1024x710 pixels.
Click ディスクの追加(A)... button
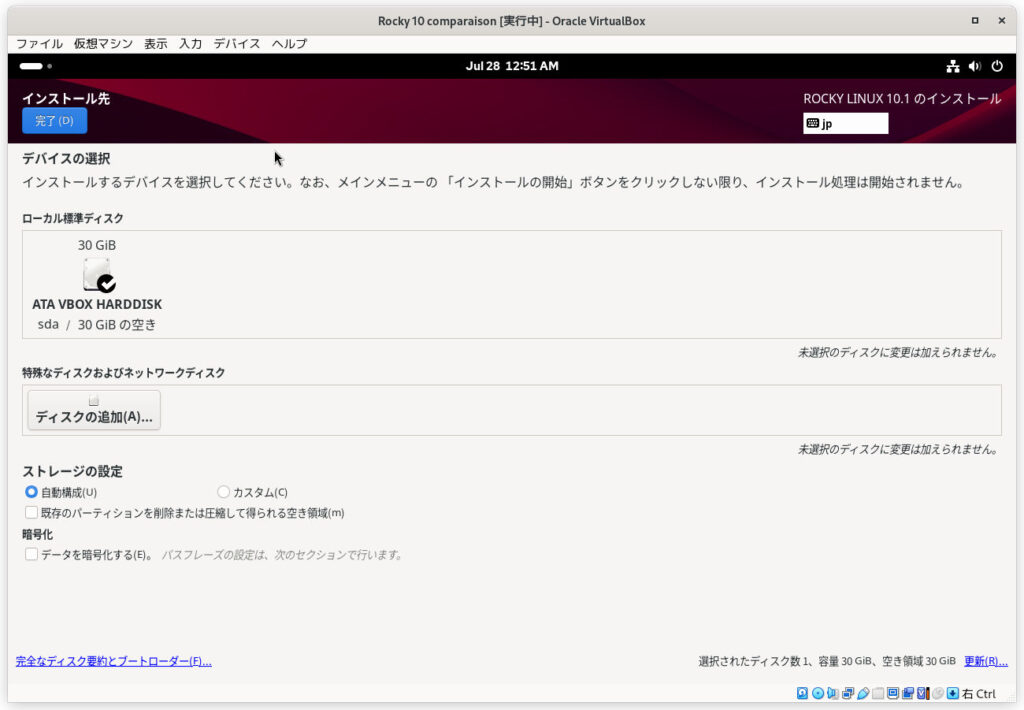click(x=94, y=410)
